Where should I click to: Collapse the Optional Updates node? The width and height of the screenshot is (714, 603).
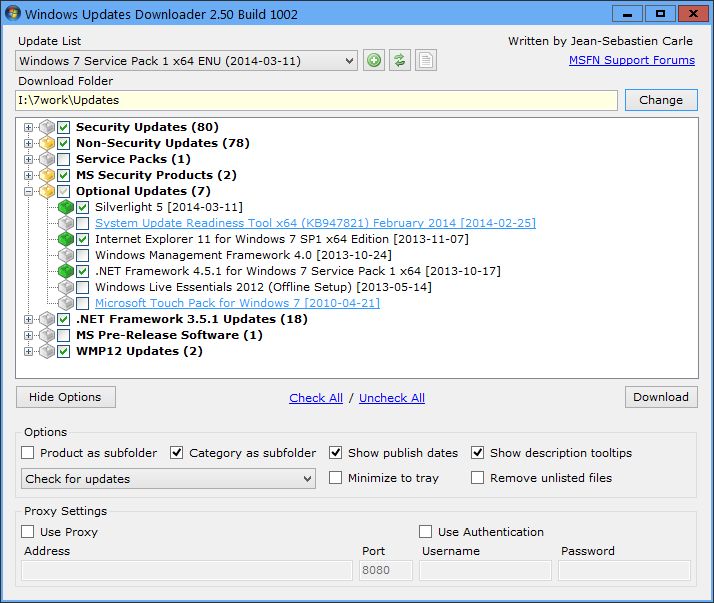(28, 191)
